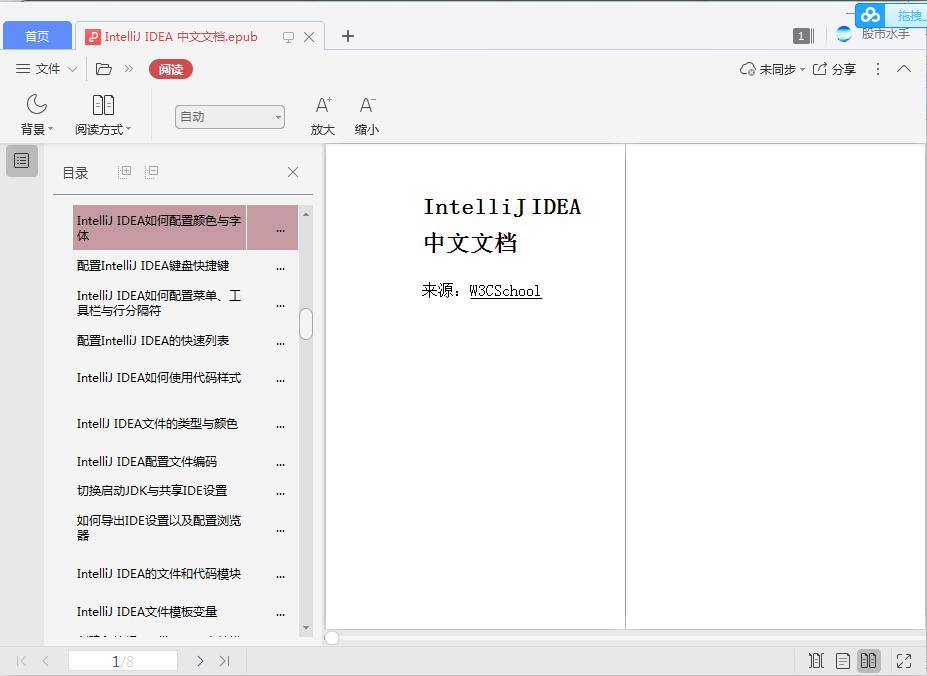The height and width of the screenshot is (676, 927).
Task: Select the 阅读 mode pill button
Action: pos(171,69)
